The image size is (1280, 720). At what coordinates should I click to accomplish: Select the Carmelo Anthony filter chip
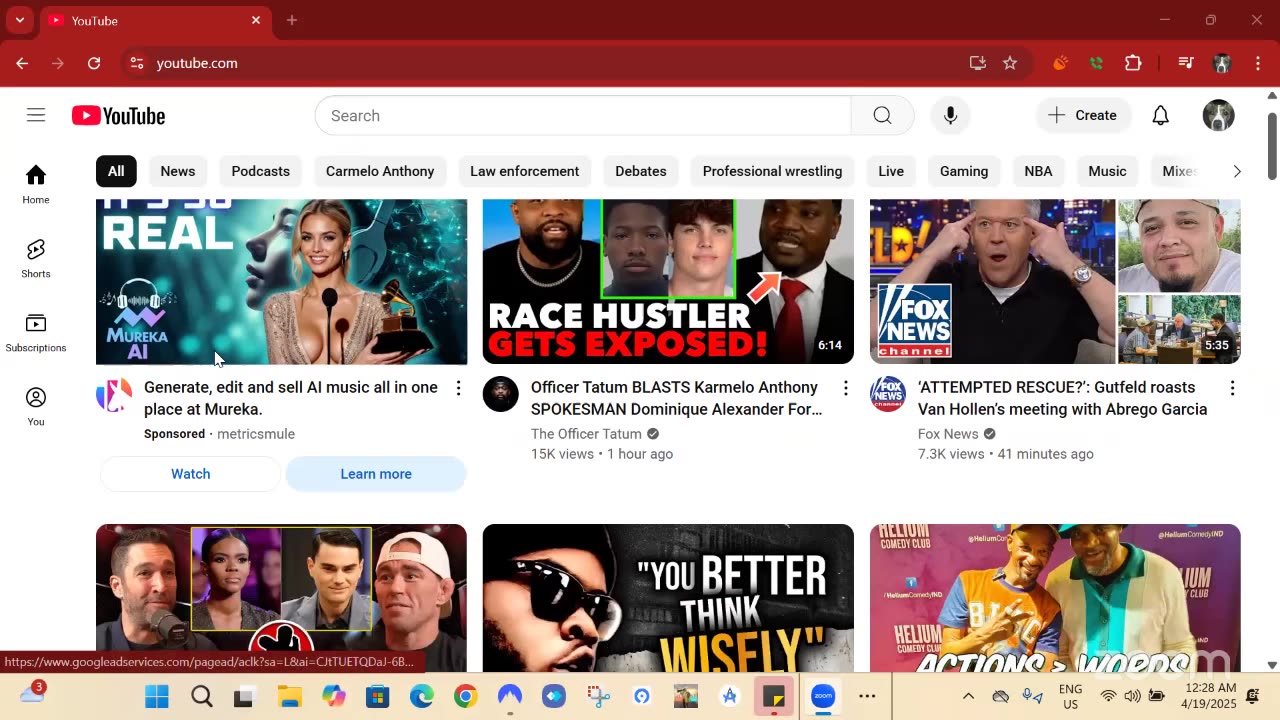[380, 171]
